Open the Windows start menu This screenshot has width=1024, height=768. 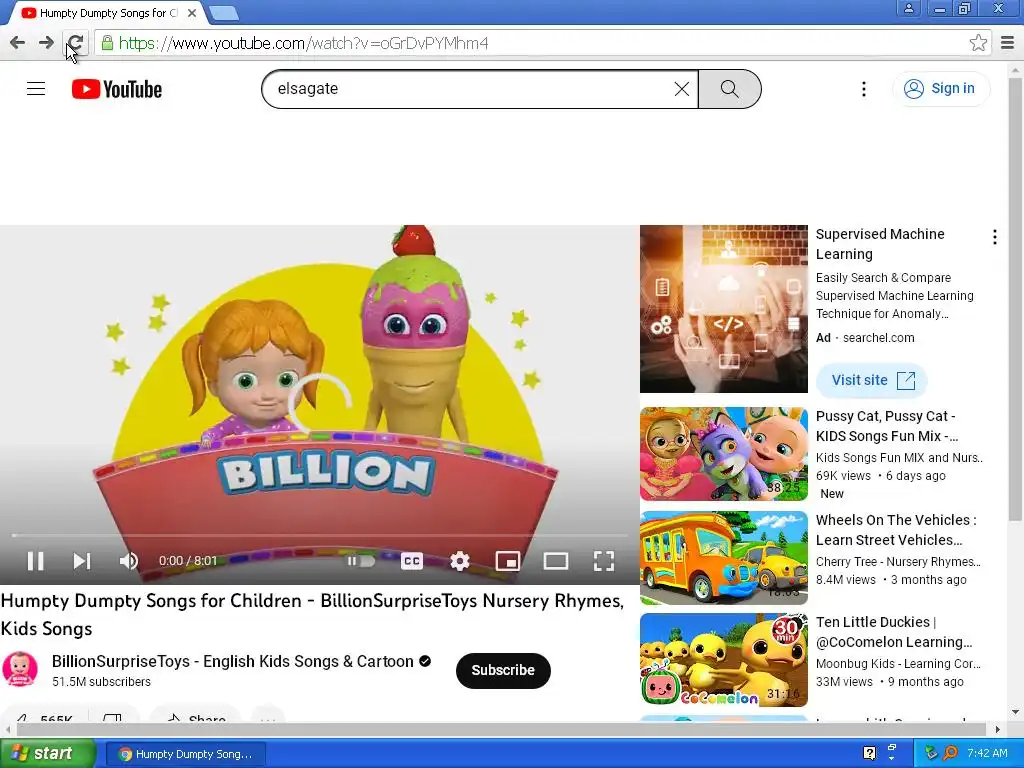tap(47, 754)
